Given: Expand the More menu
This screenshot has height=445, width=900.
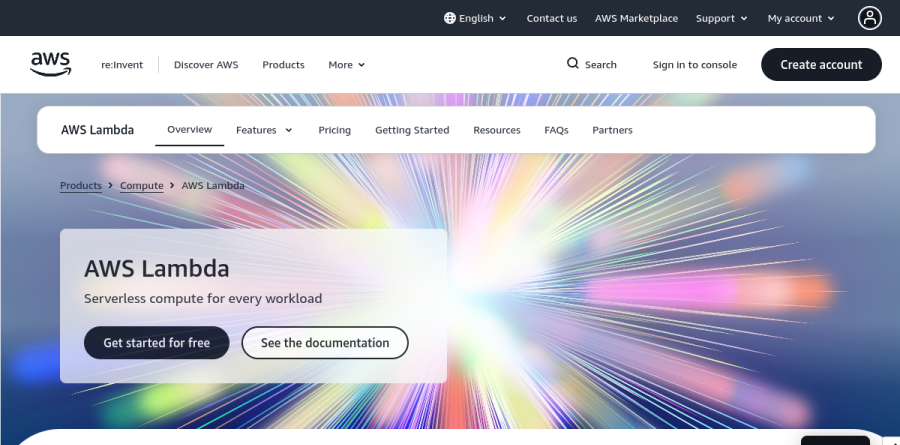Looking at the screenshot, I should 347,65.
